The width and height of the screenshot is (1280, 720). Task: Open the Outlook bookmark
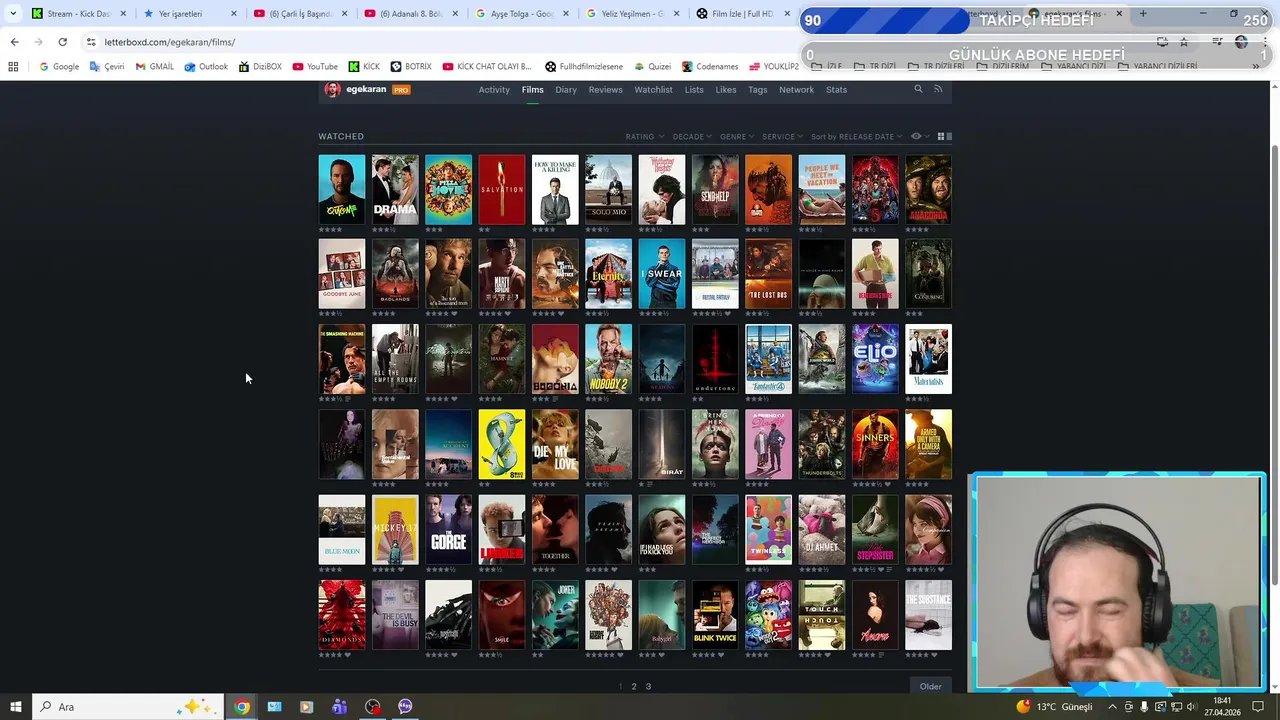pyautogui.click(x=206, y=66)
